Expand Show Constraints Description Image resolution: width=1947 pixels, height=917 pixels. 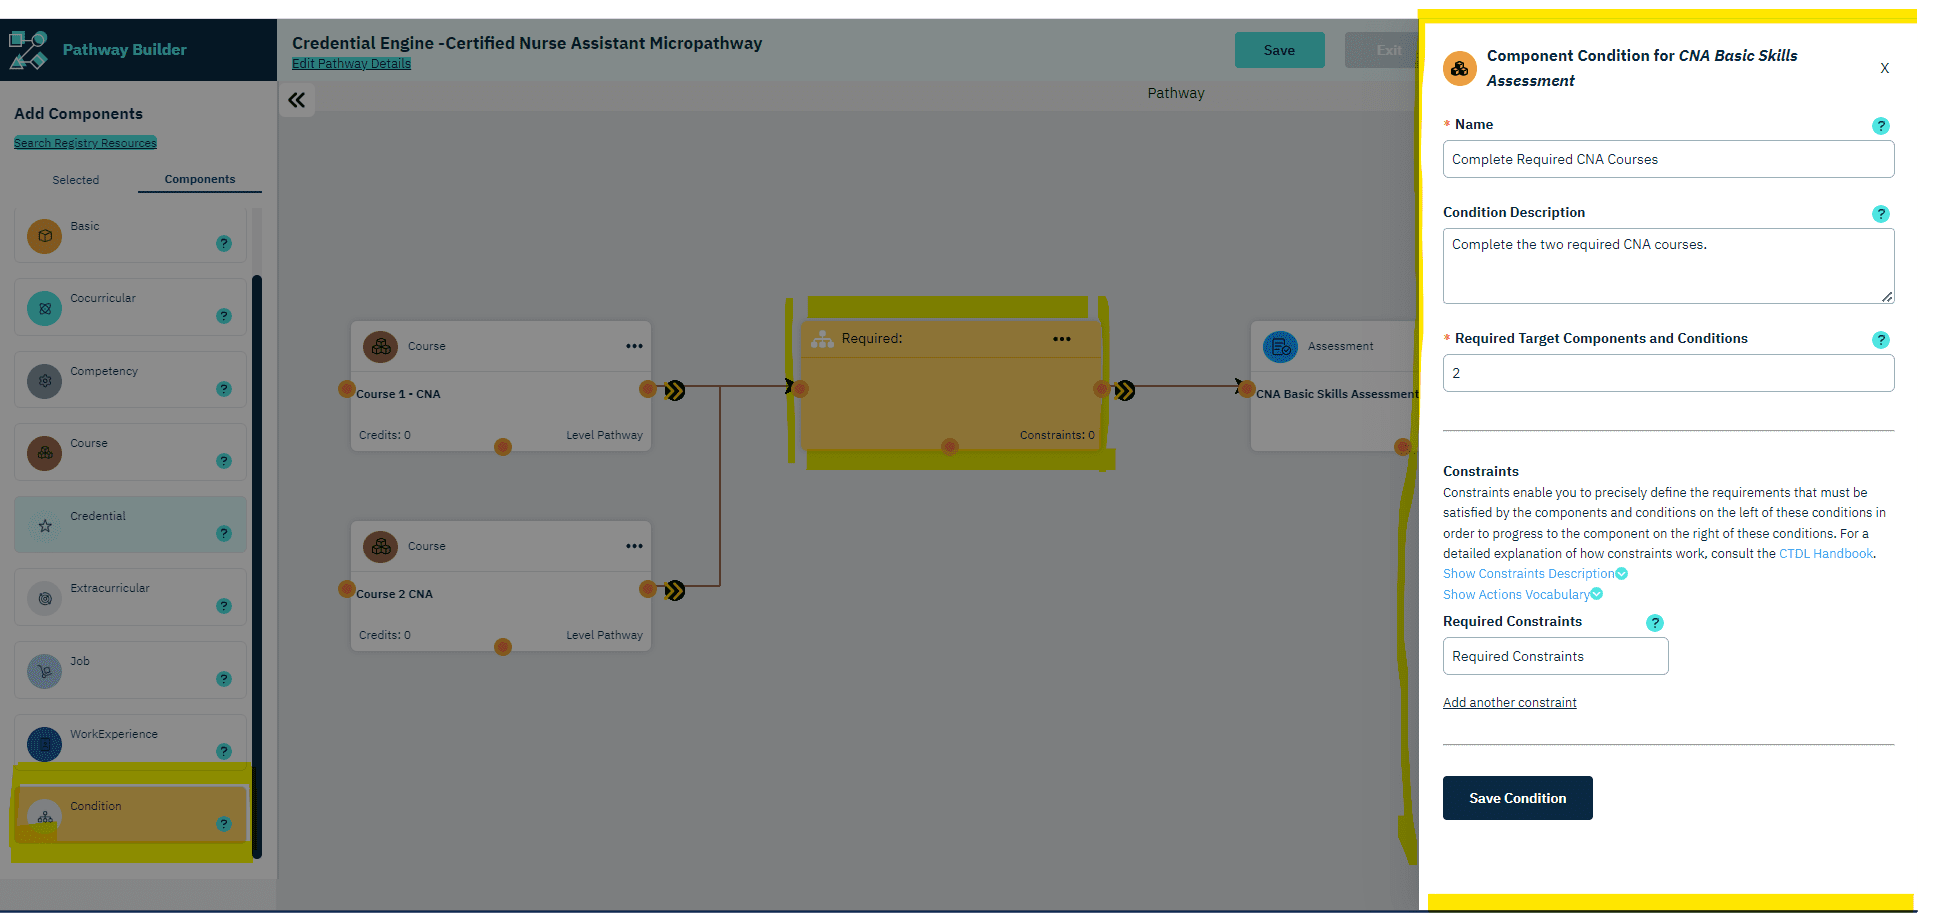[x=1534, y=573]
